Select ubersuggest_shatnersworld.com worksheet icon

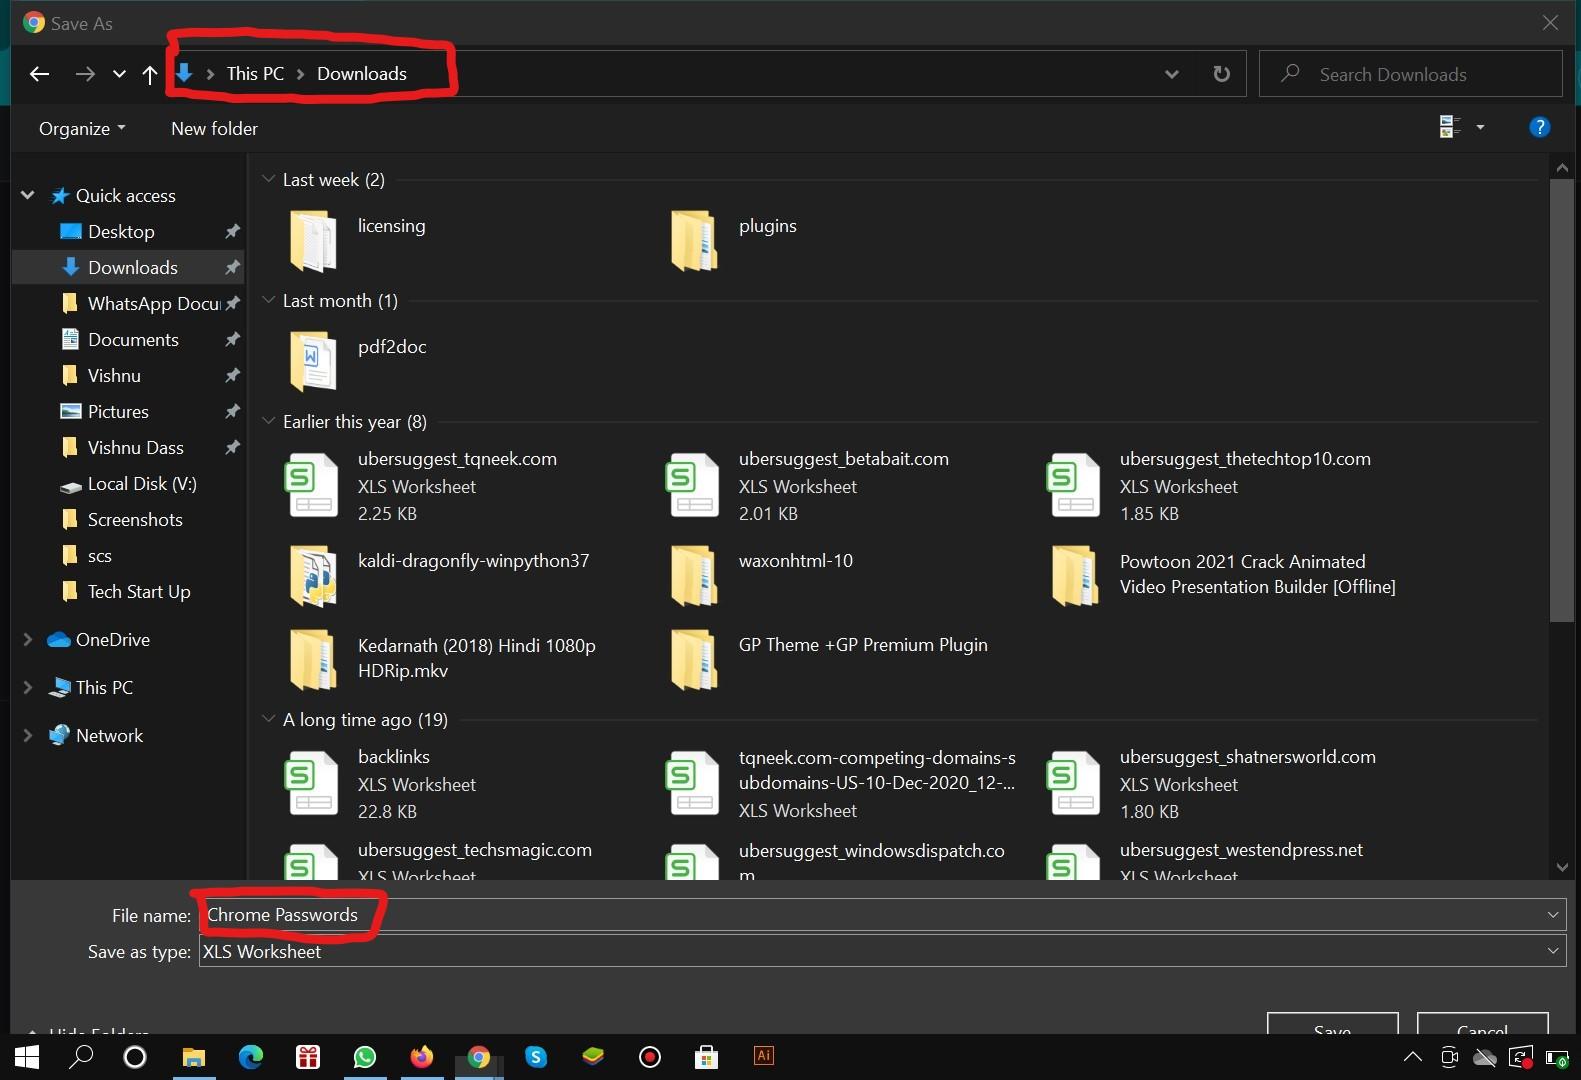click(1075, 783)
